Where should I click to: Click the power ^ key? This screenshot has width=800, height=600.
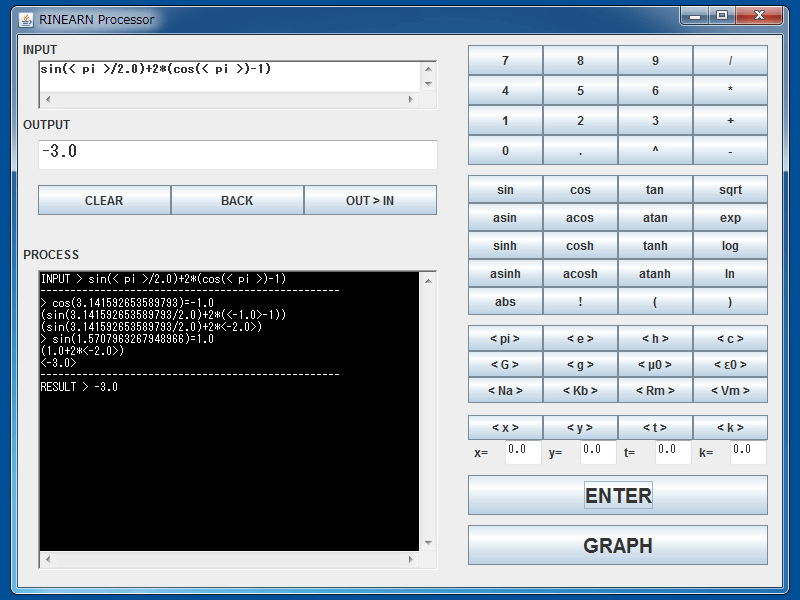(x=655, y=151)
